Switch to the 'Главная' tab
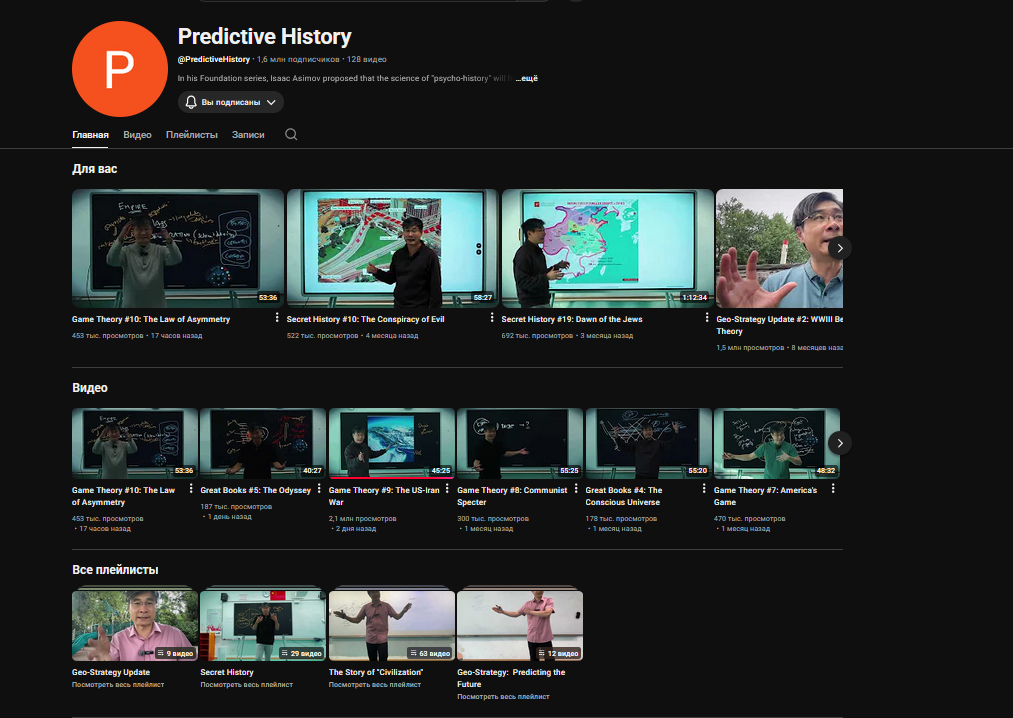1013x718 pixels. coord(90,134)
